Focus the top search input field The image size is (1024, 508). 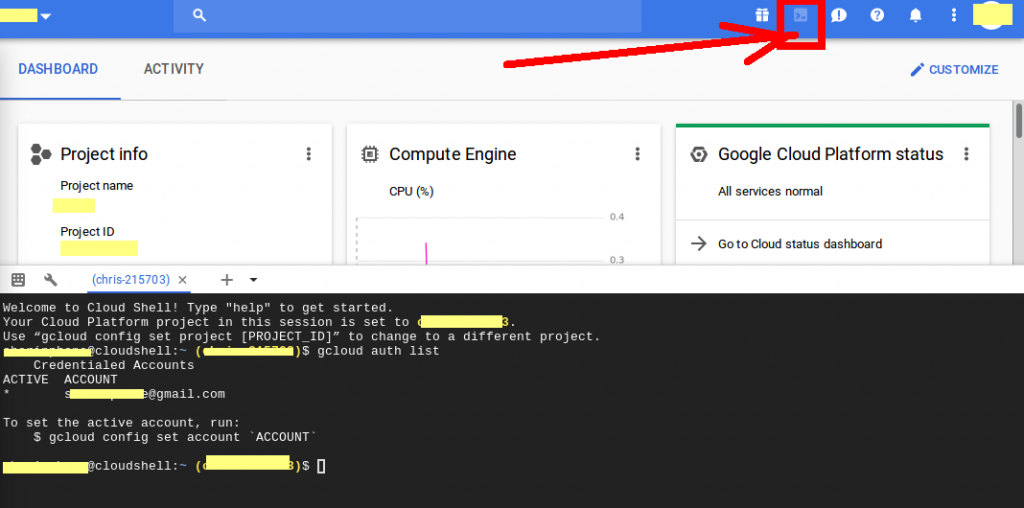coord(407,16)
